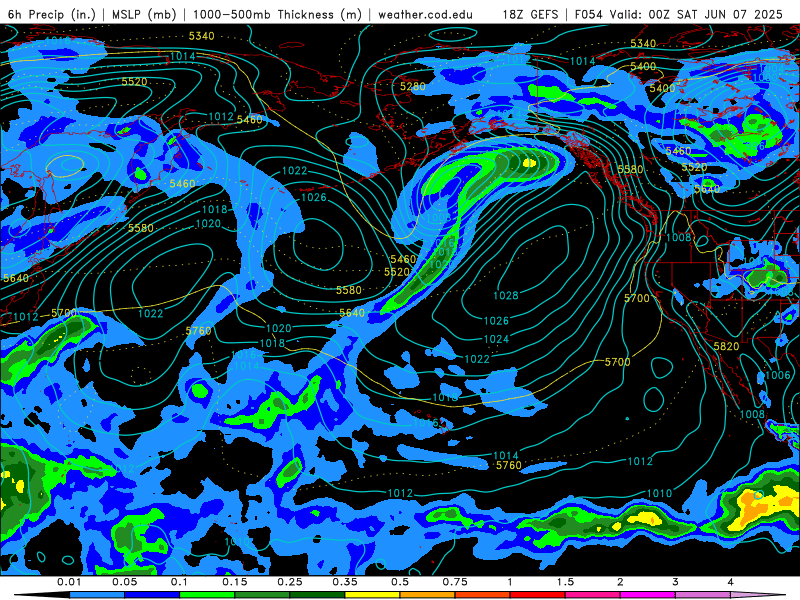Click the 5280 thickness label
Viewport: 800px width, 600px height.
click(x=413, y=87)
